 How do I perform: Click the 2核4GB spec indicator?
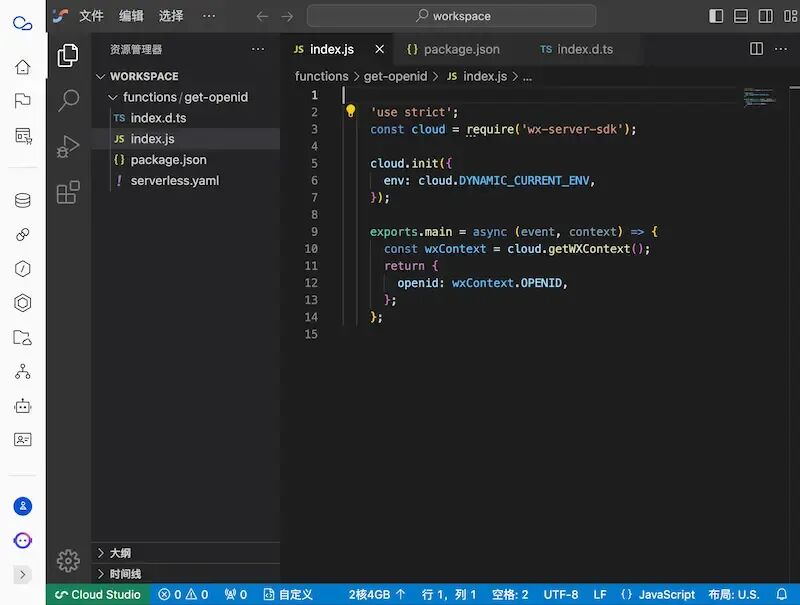(x=377, y=594)
